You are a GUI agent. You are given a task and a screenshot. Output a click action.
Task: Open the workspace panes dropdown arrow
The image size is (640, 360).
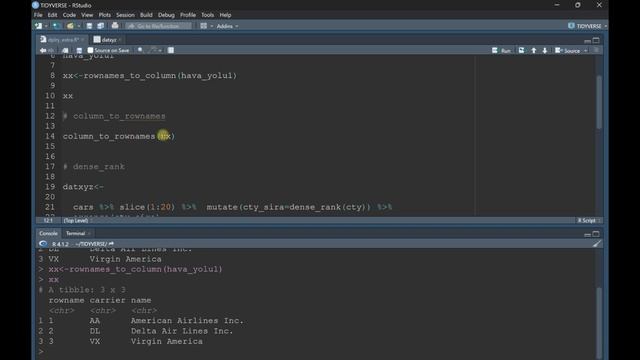(211, 26)
